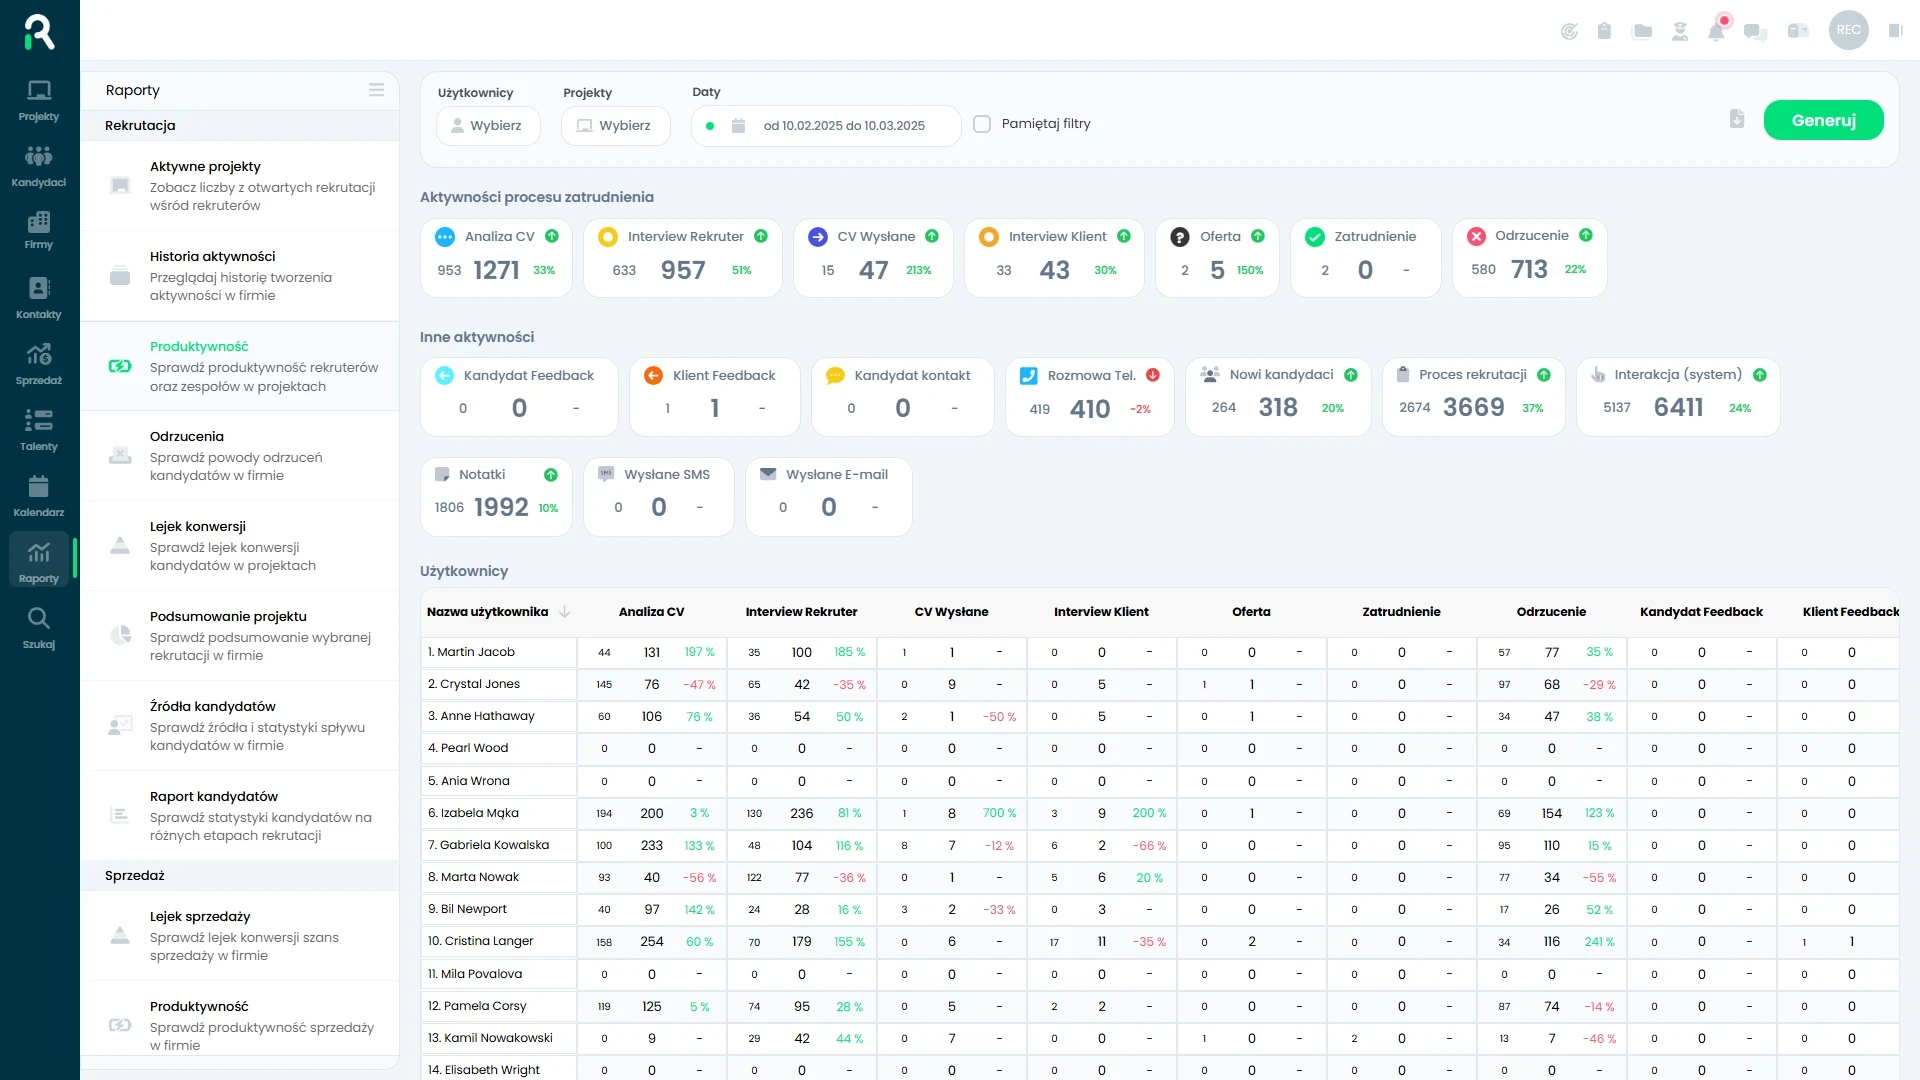Open Kalendarz in left sidebar

click(x=39, y=496)
